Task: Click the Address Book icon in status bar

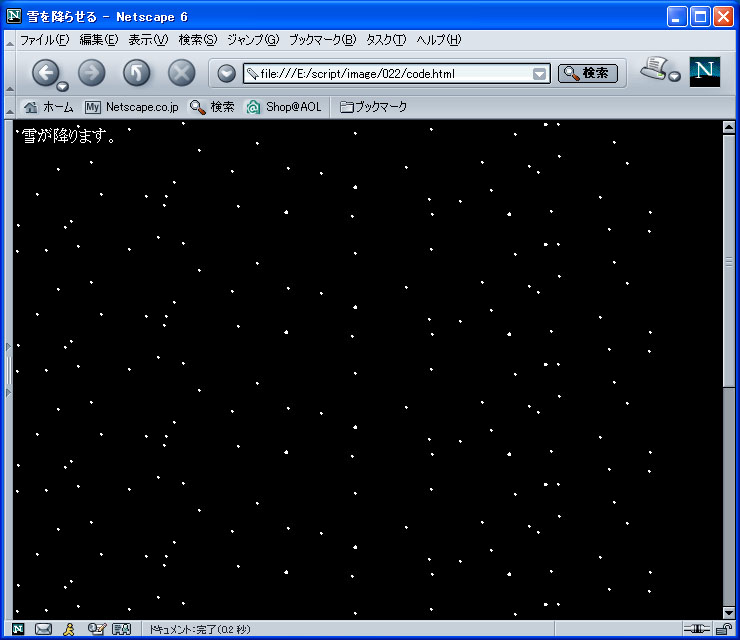Action: (x=122, y=629)
